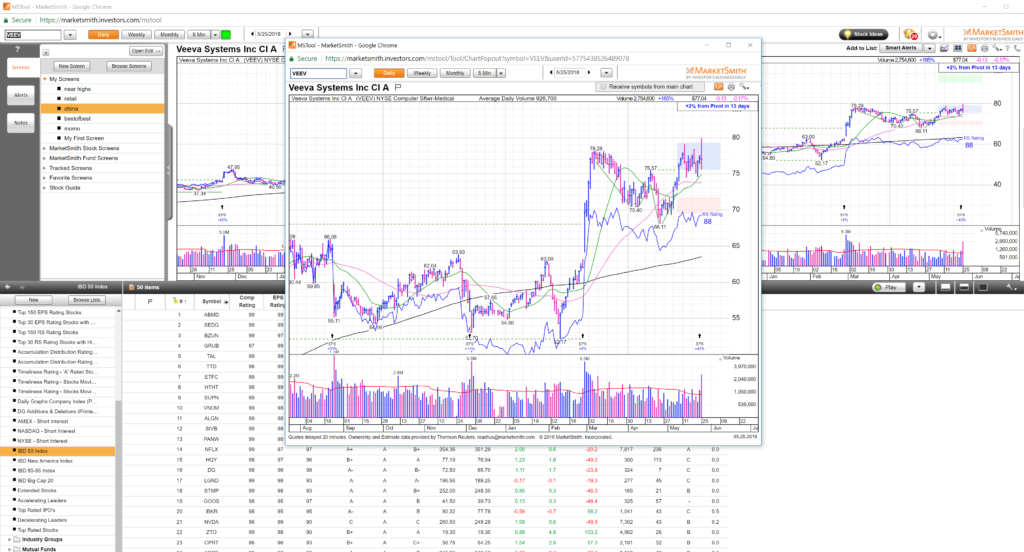Expand MarketSmith Fund Screens node
This screenshot has height=552, width=1024.
click(x=45, y=158)
